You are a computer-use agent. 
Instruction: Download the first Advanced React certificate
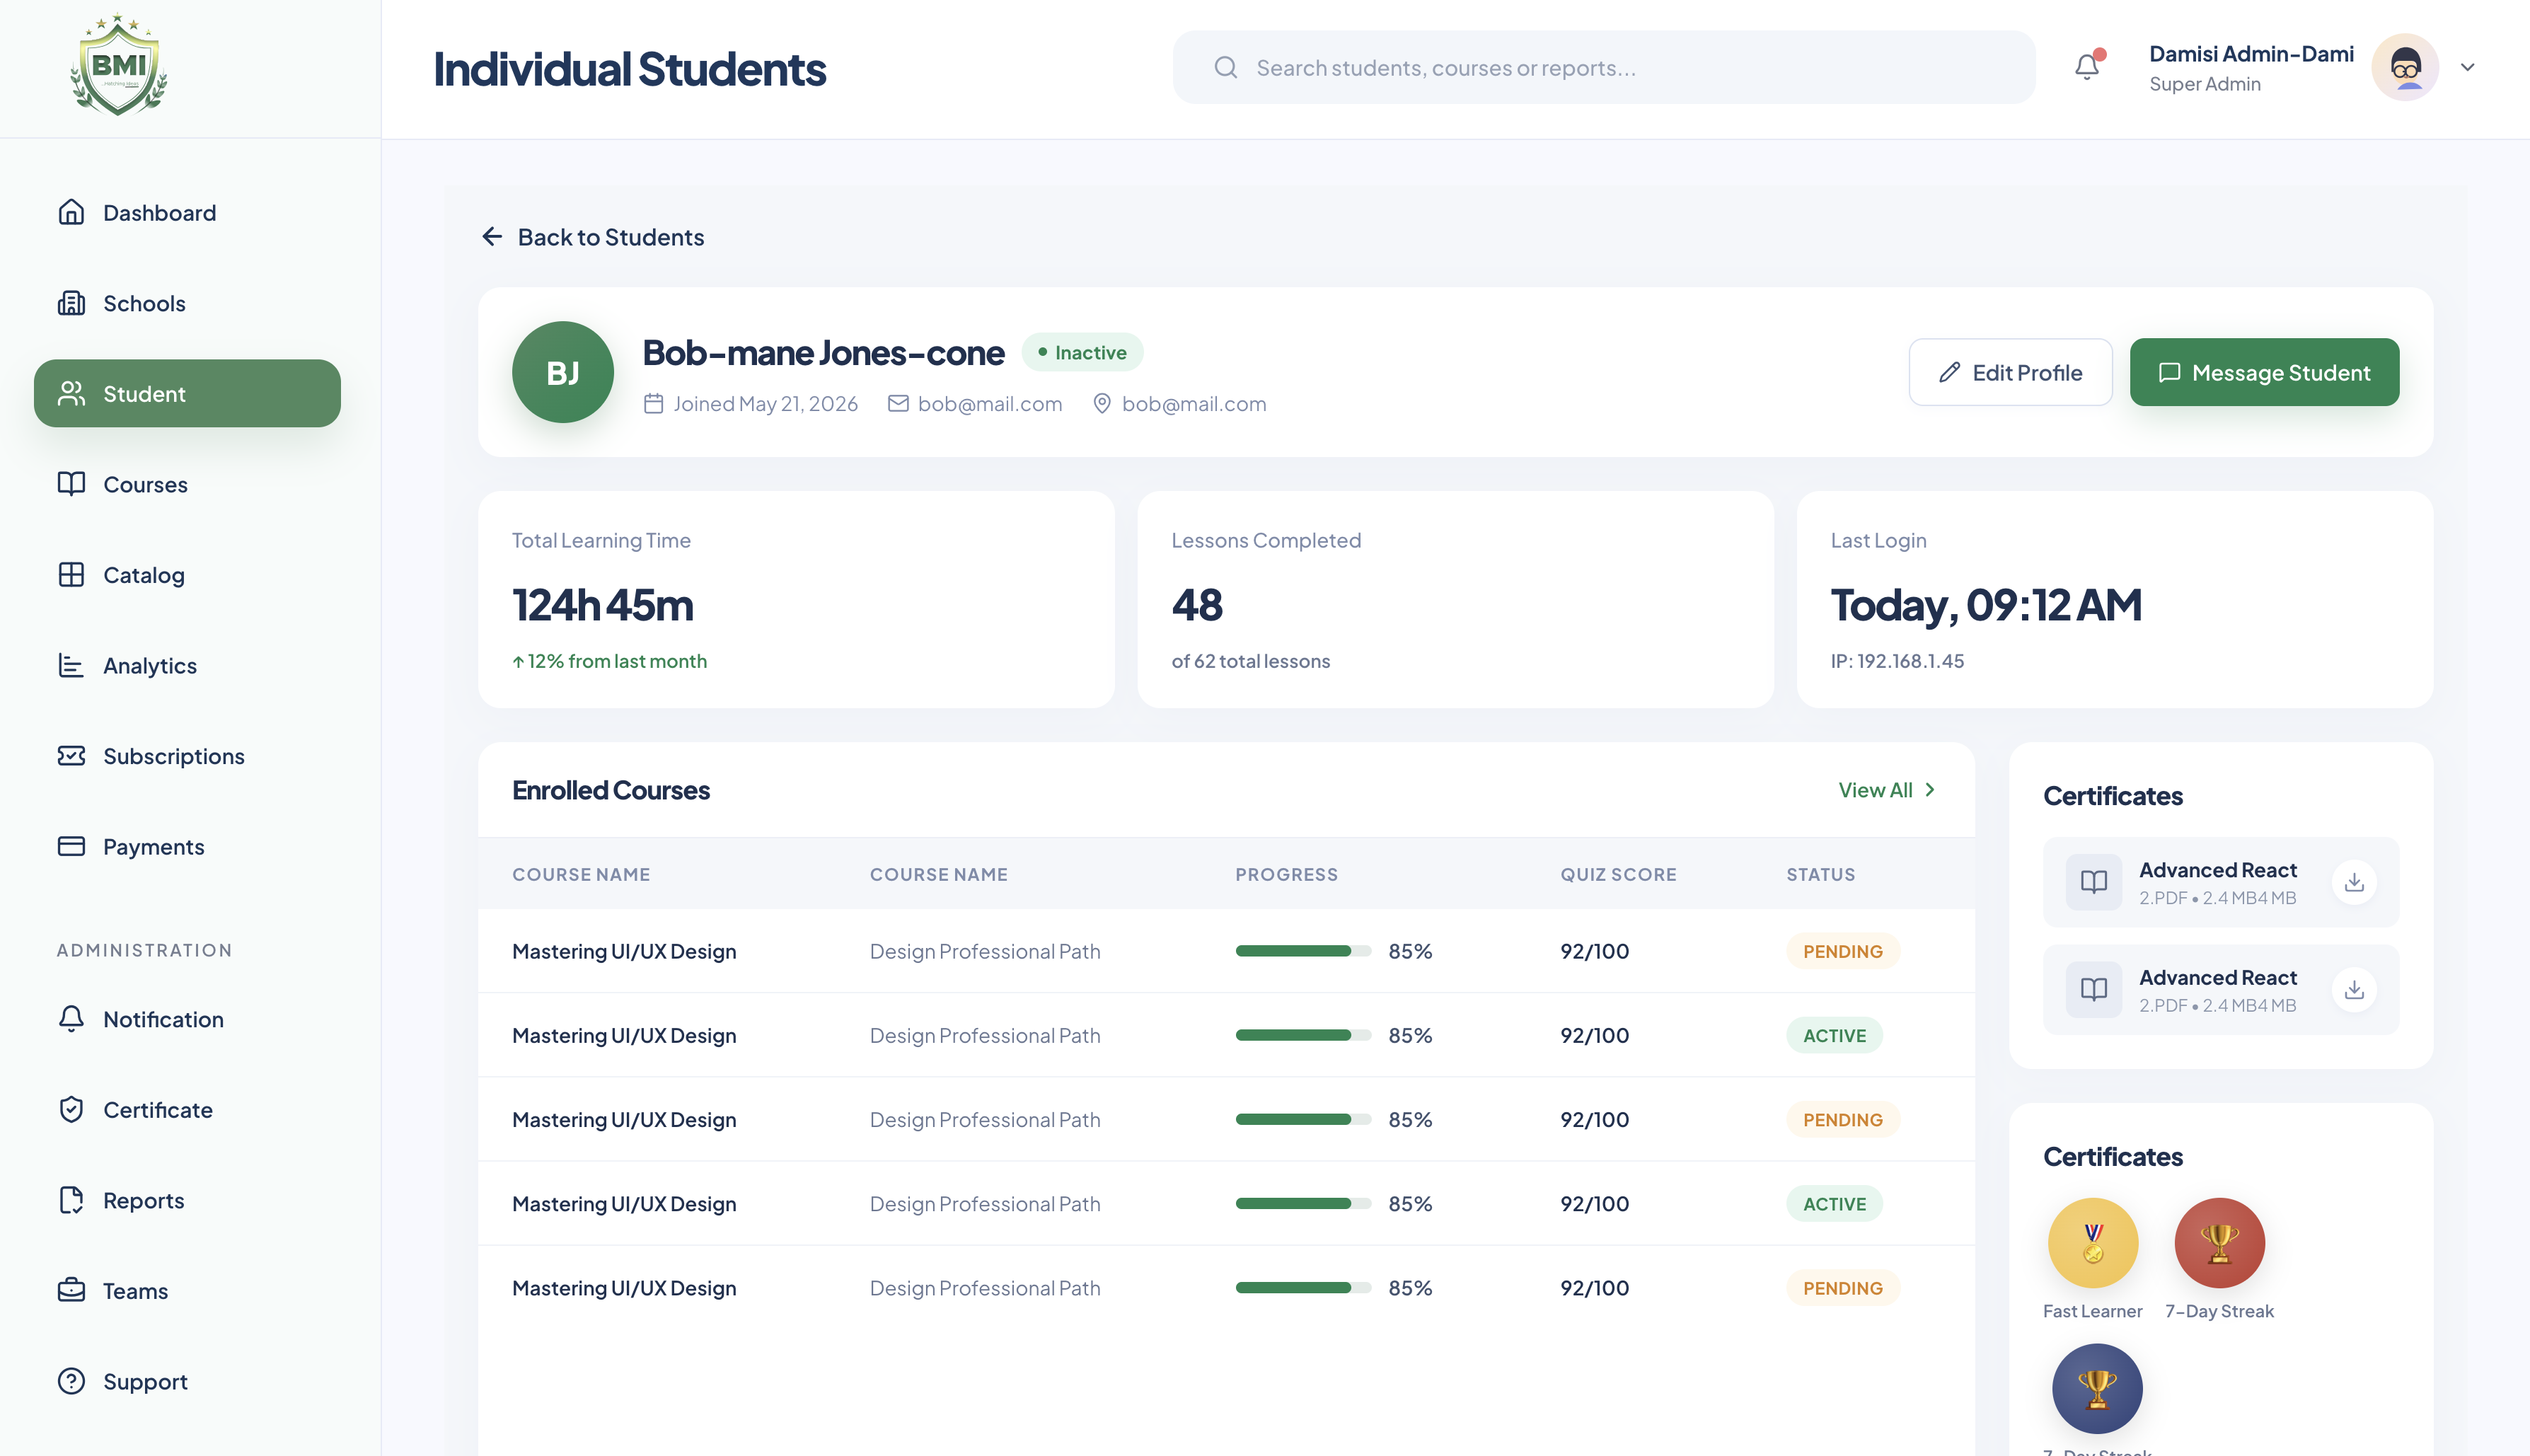click(x=2354, y=882)
